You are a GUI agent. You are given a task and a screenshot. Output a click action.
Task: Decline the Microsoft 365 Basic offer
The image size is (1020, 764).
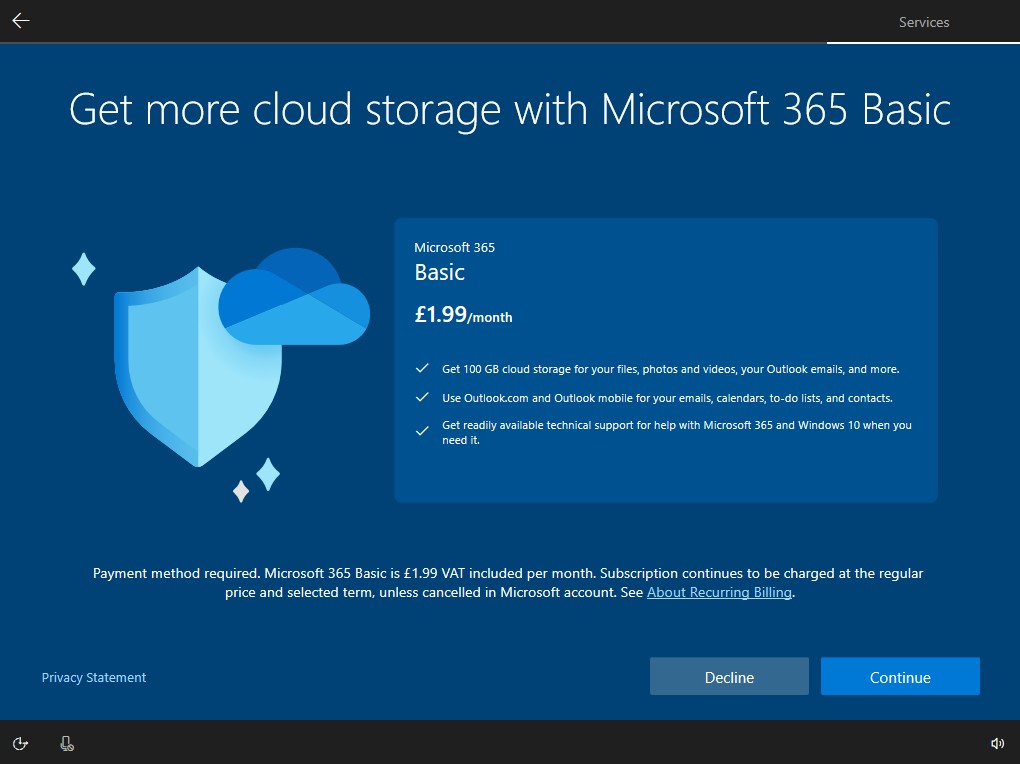coord(729,677)
